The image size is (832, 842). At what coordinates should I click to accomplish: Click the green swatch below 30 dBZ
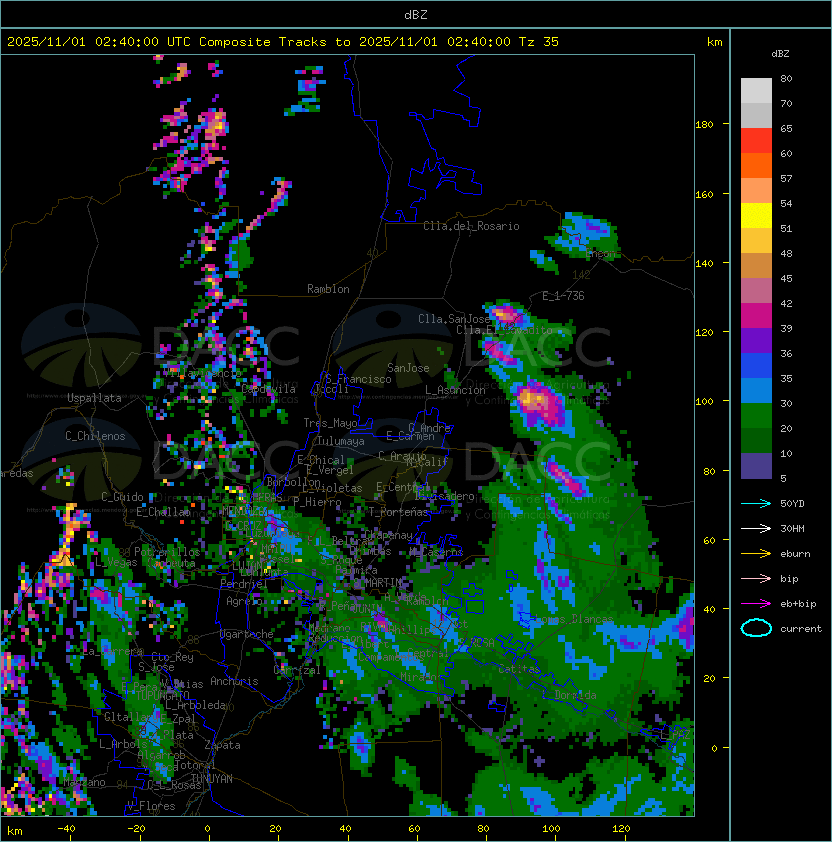point(756,416)
